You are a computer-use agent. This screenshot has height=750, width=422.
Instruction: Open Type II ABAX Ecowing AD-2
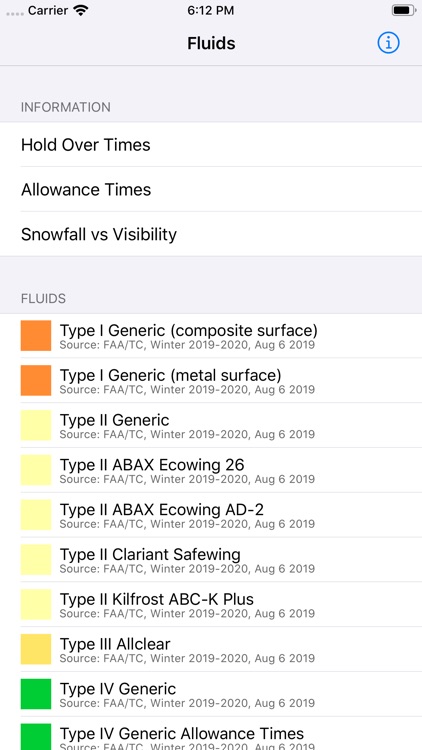tap(211, 515)
